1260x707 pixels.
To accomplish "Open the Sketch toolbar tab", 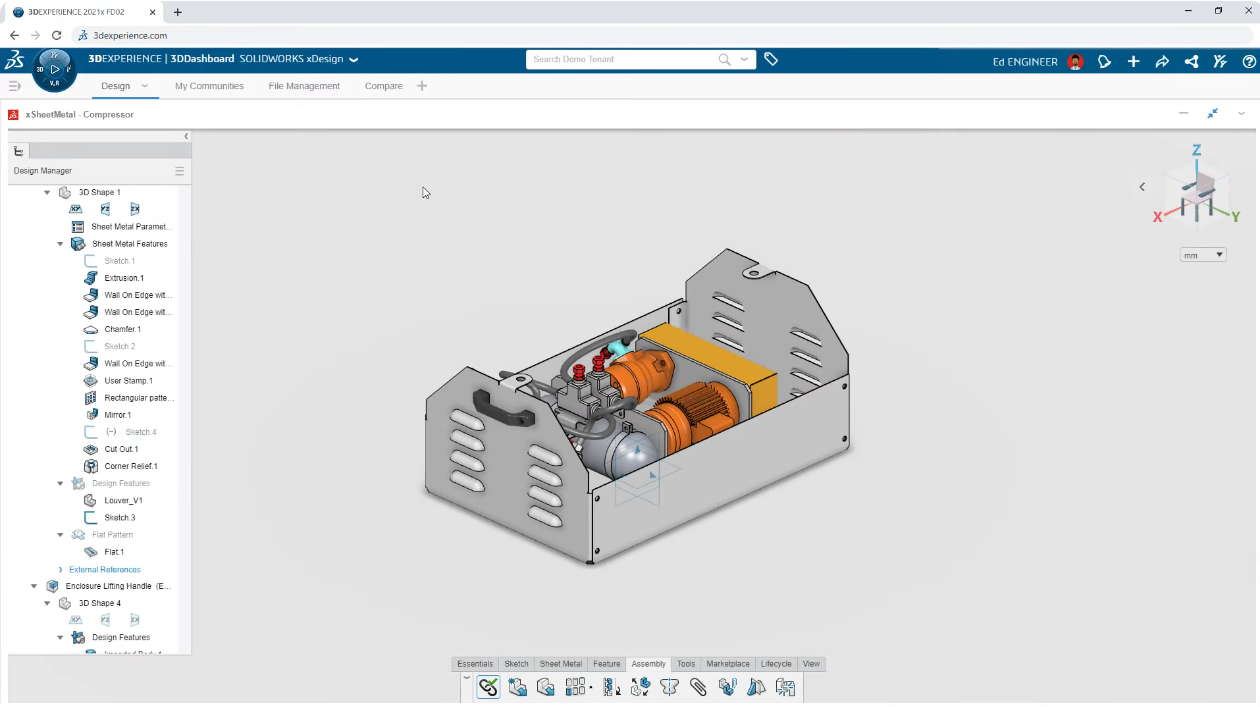I will click(x=516, y=664).
